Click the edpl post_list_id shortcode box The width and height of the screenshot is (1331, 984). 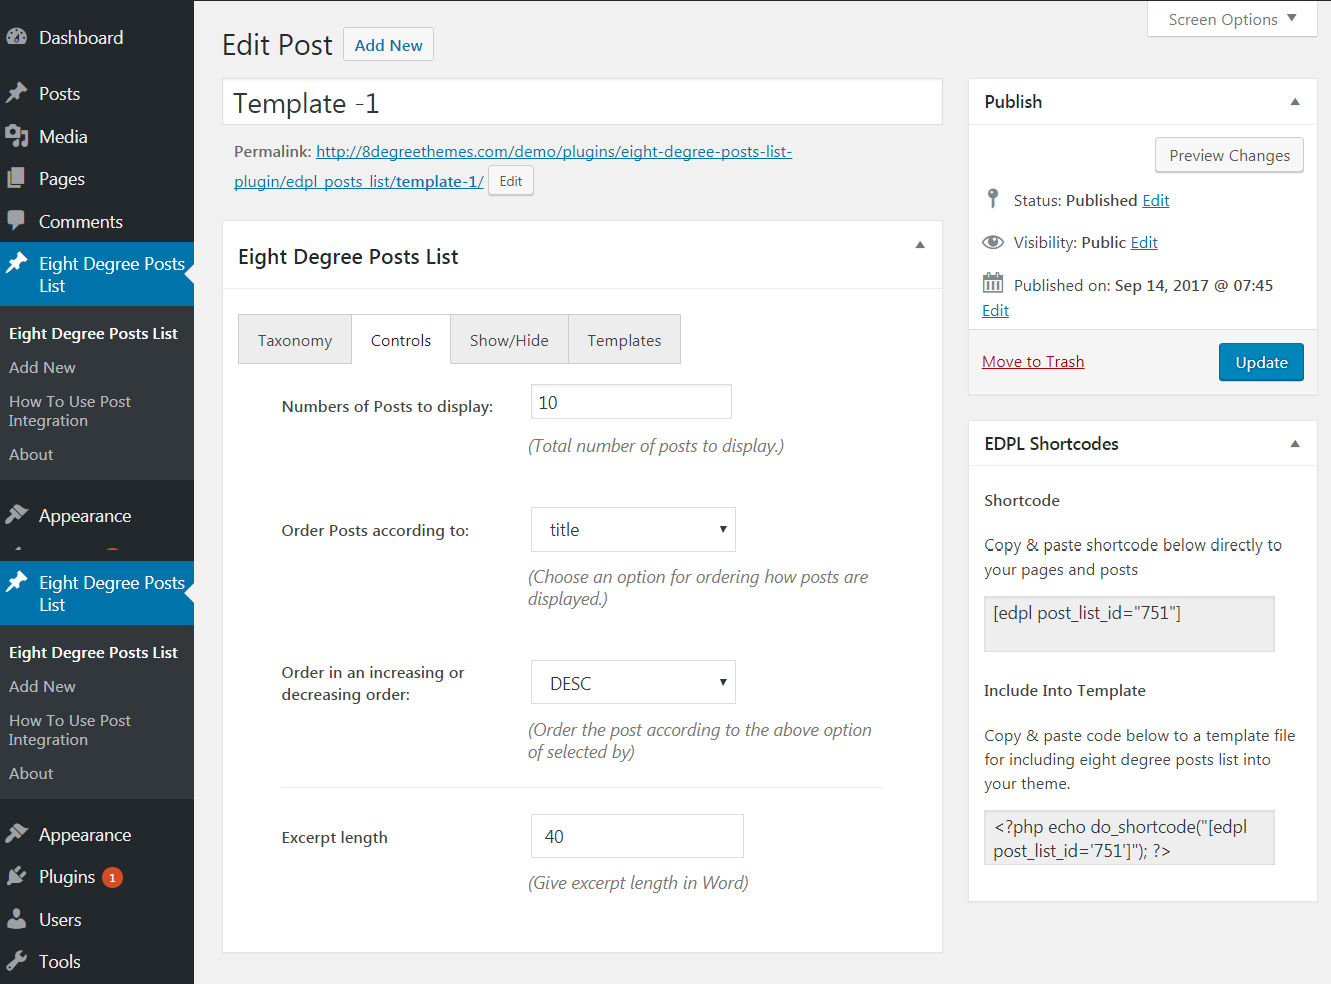1129,624
